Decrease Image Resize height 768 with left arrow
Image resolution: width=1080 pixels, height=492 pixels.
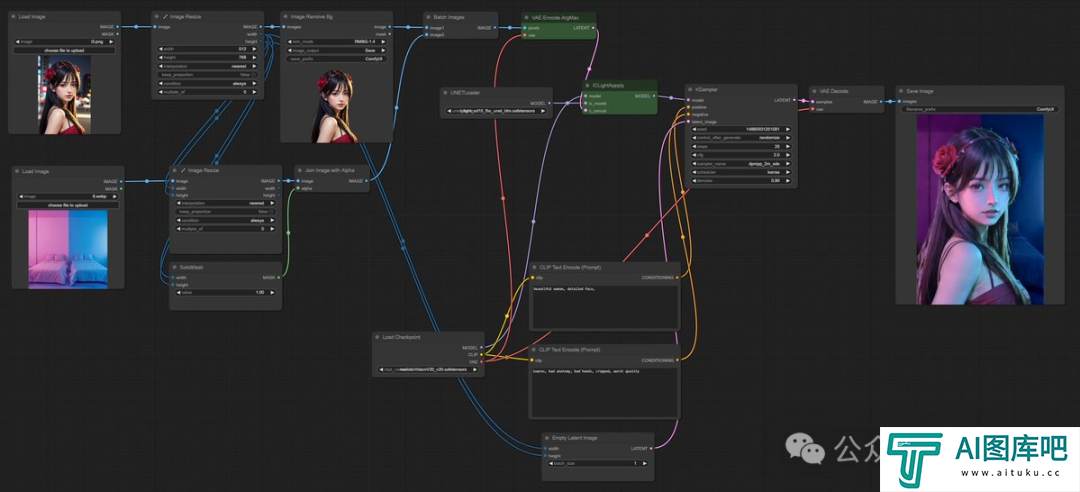[x=161, y=57]
